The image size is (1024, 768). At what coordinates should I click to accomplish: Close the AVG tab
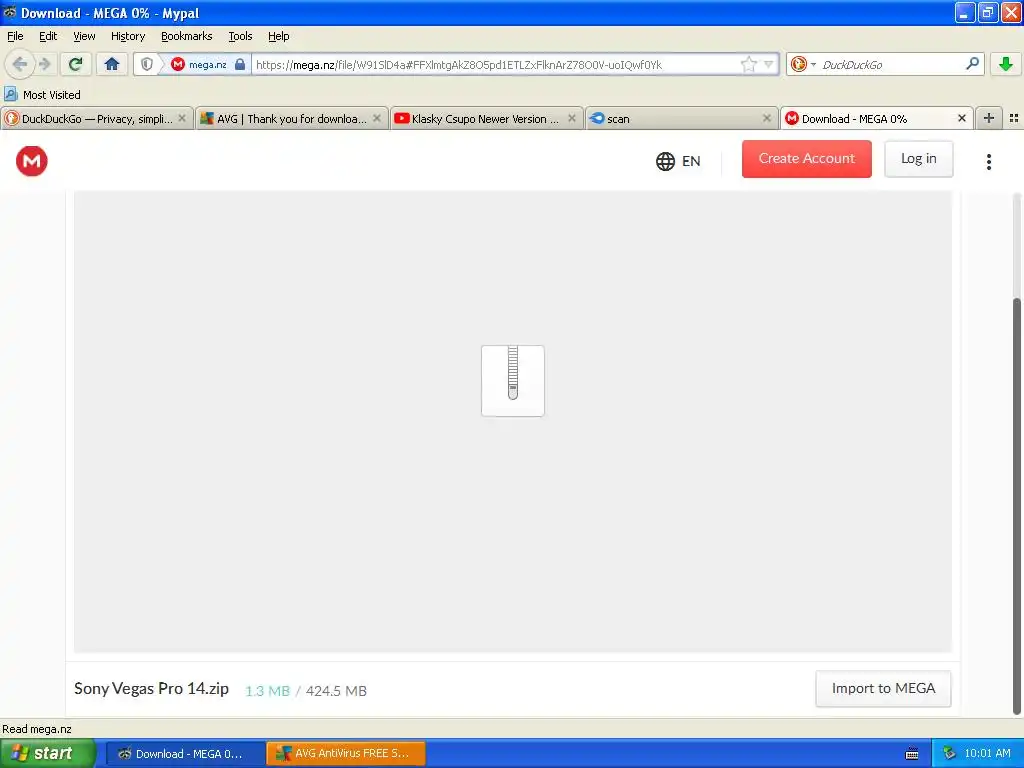tap(377, 118)
